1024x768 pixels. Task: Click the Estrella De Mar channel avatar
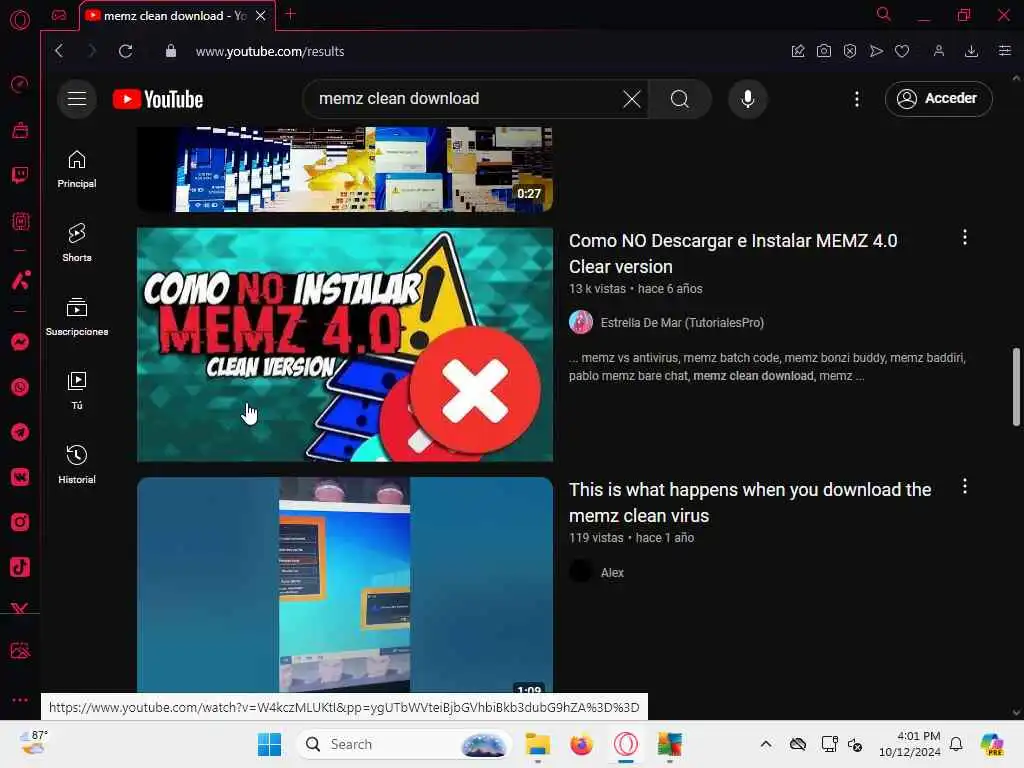pyautogui.click(x=581, y=323)
